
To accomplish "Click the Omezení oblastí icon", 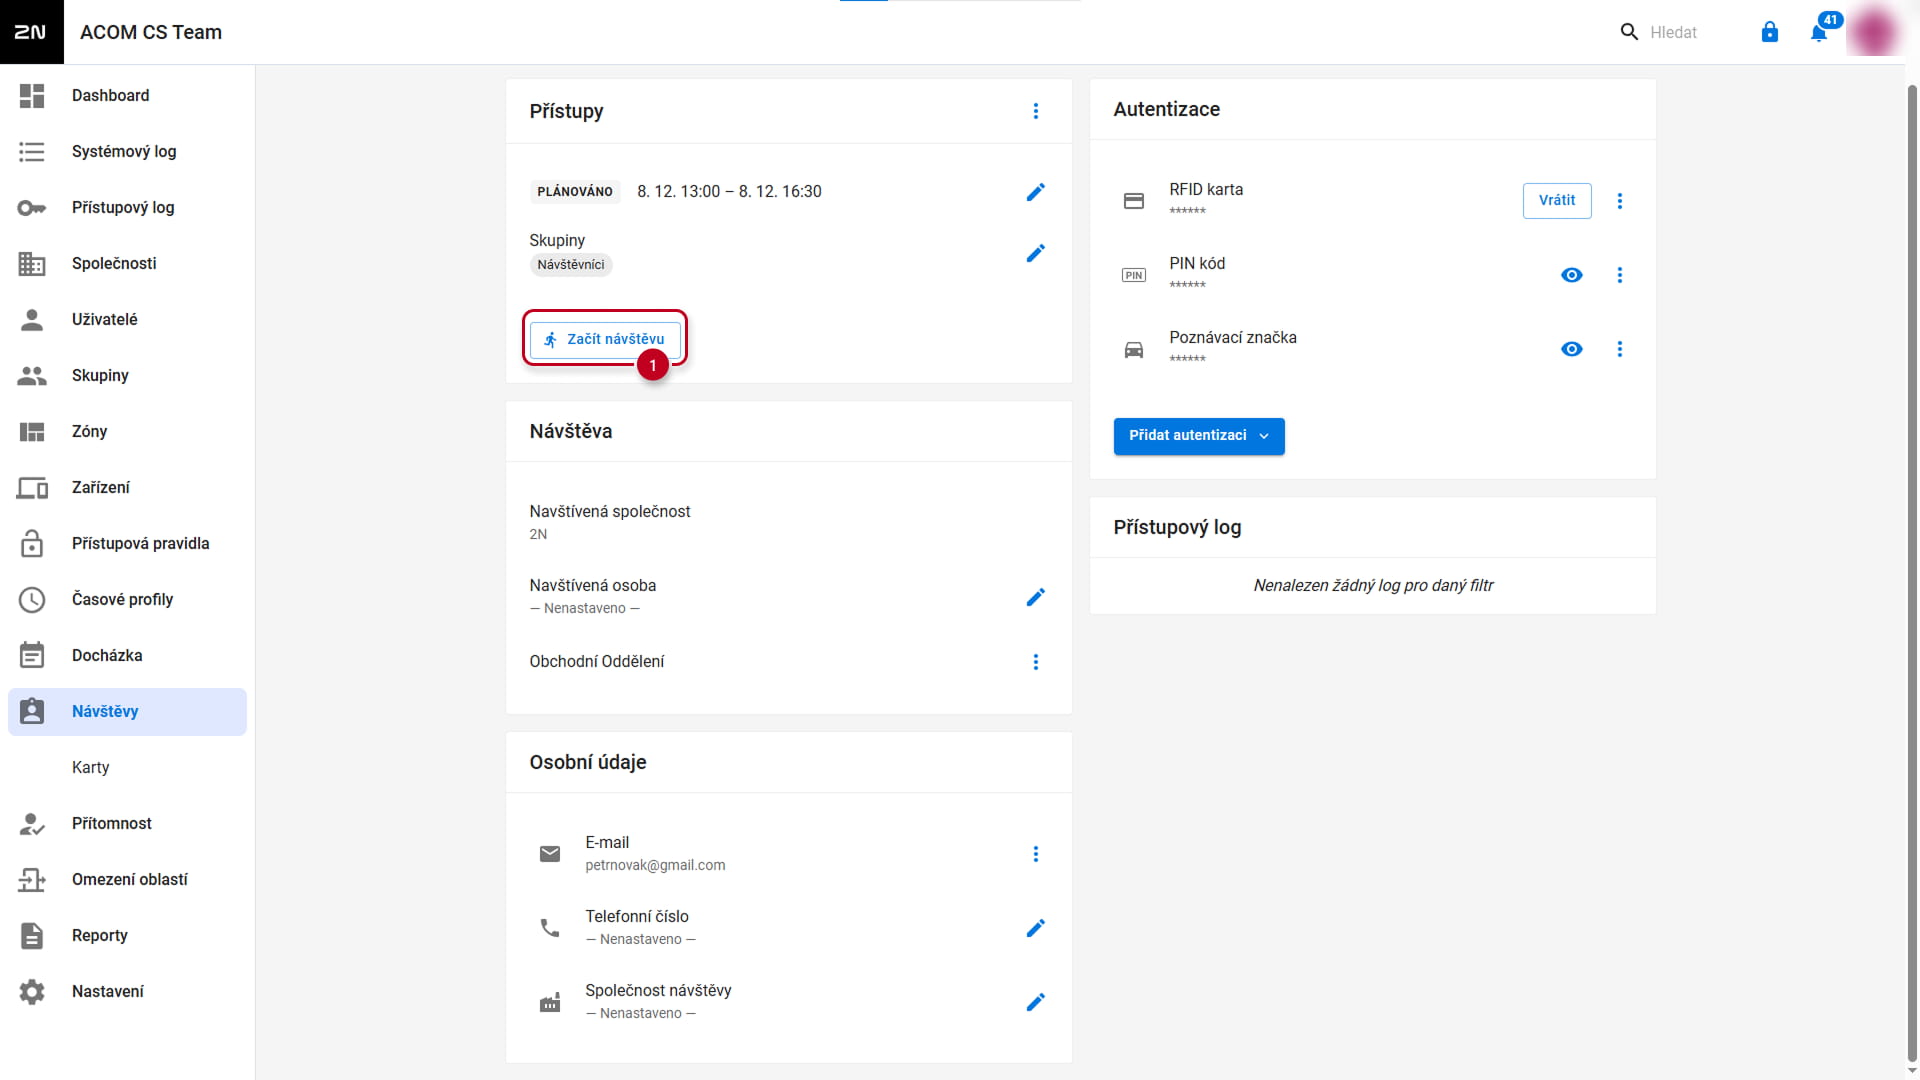I will pos(32,880).
